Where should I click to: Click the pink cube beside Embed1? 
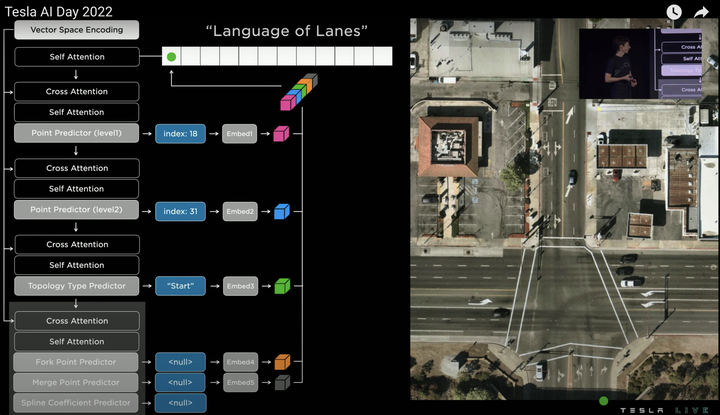[281, 134]
